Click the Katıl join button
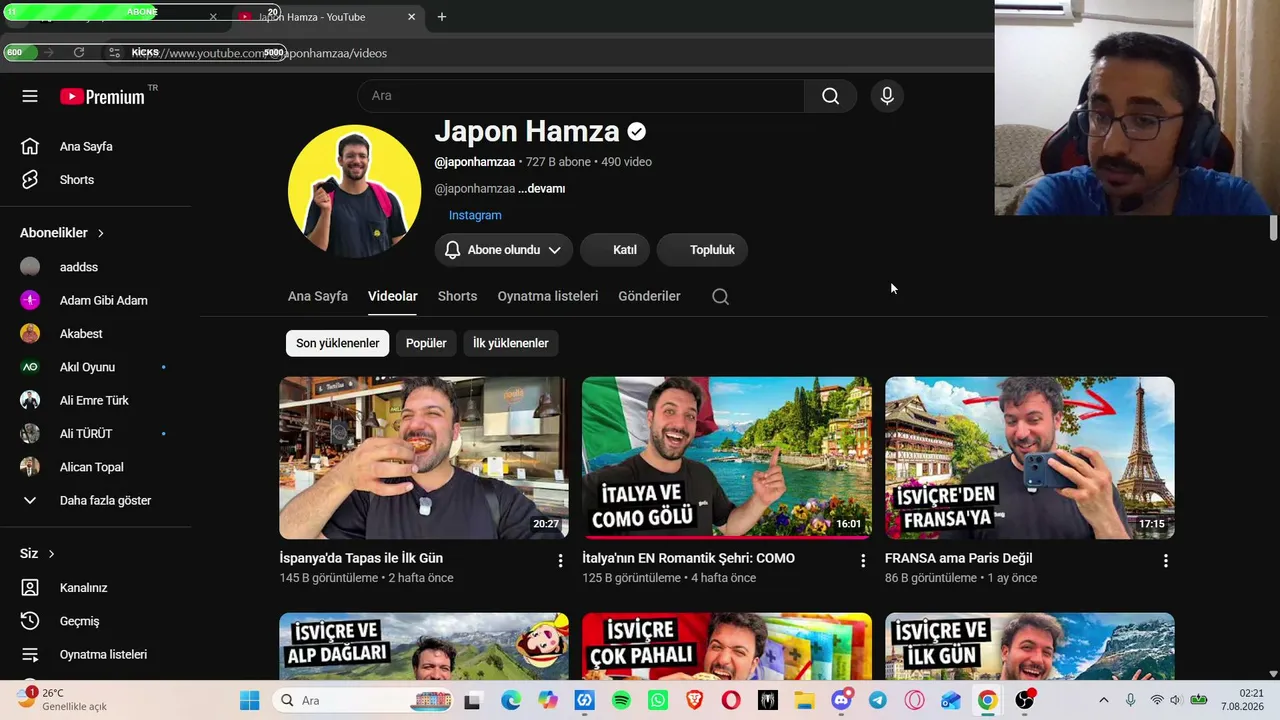Screen dimensions: 1280x720 tap(615, 250)
